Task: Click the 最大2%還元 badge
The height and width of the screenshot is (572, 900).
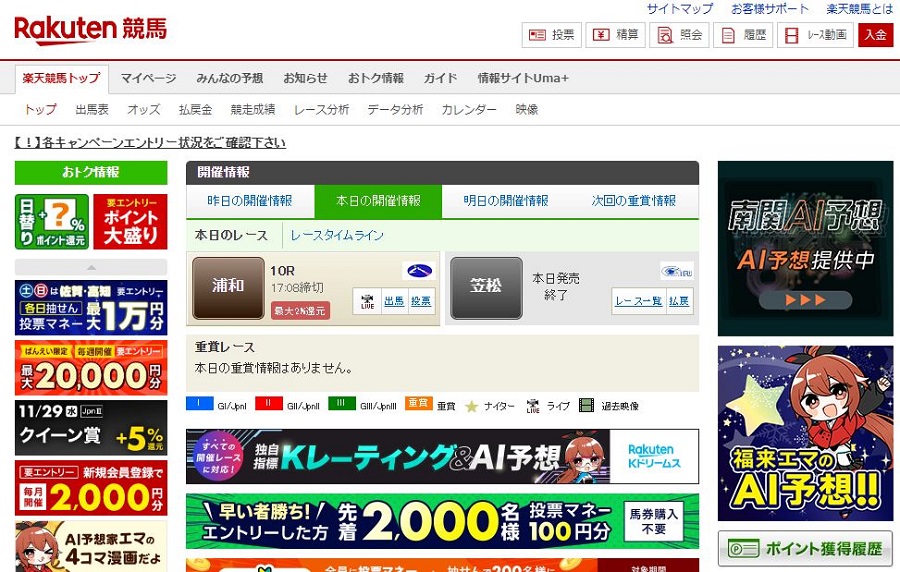Action: point(300,310)
